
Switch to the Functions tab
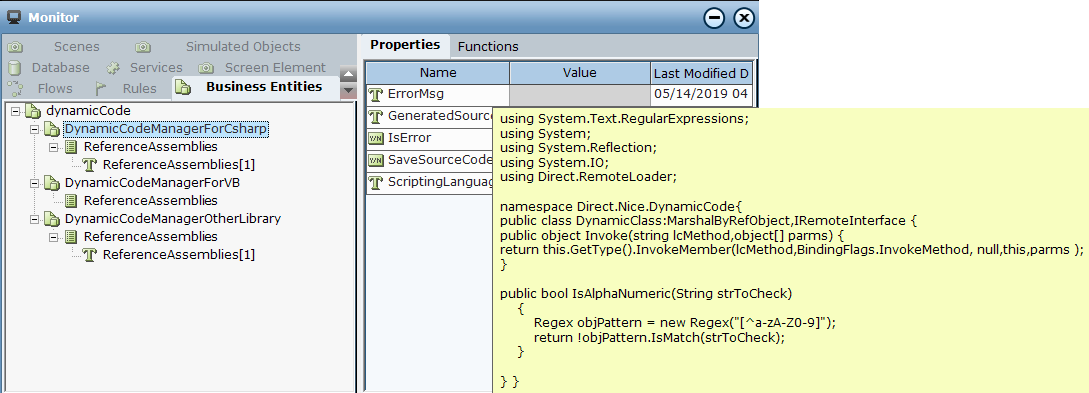click(488, 47)
